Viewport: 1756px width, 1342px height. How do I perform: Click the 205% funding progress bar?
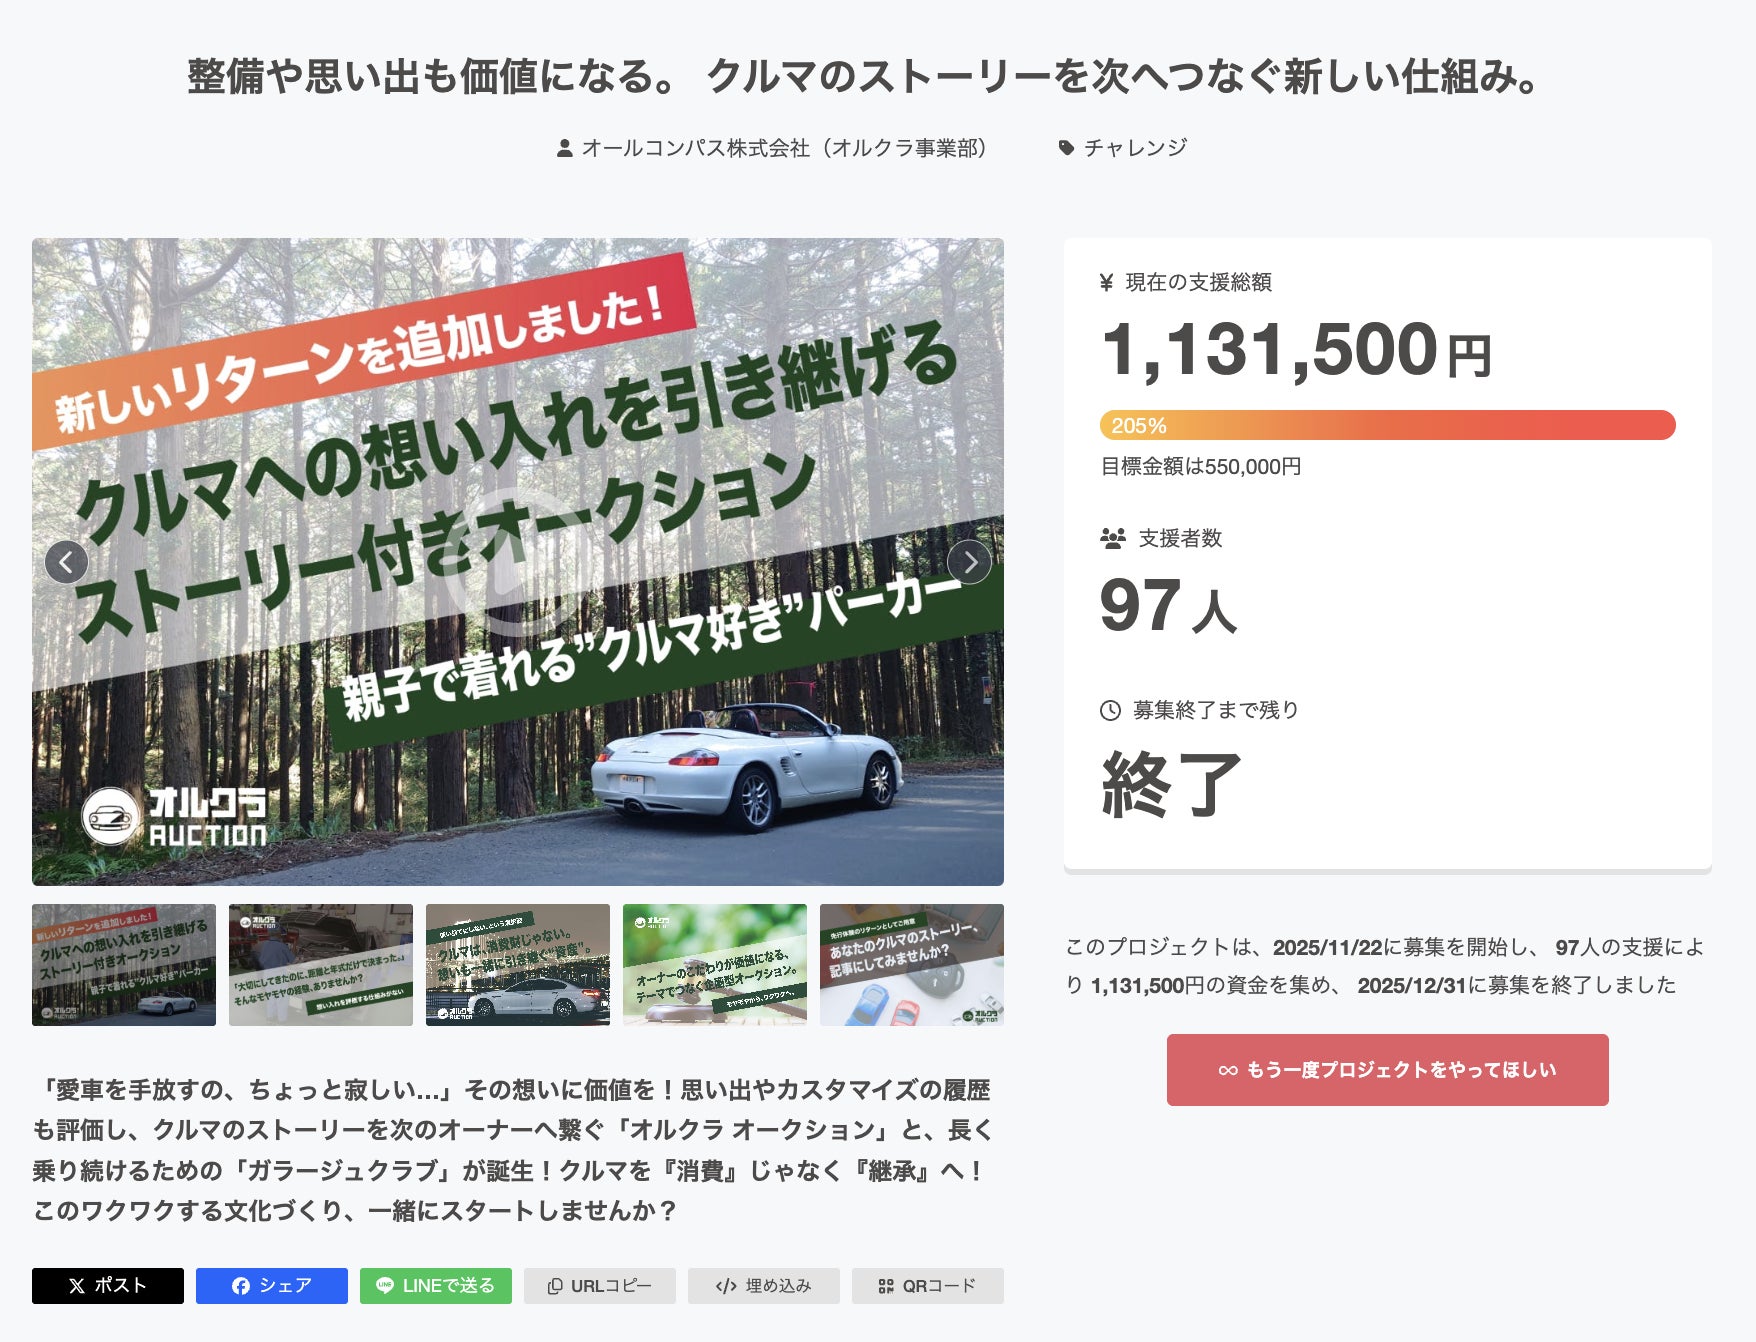(1387, 425)
